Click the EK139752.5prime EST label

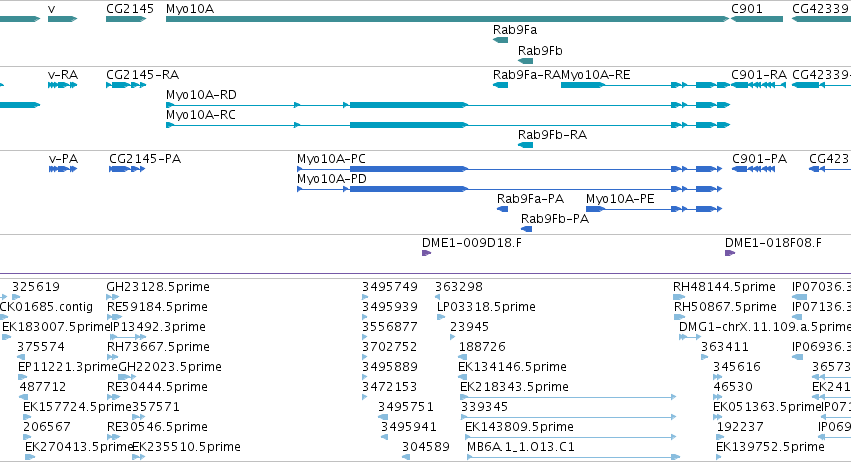point(771,447)
